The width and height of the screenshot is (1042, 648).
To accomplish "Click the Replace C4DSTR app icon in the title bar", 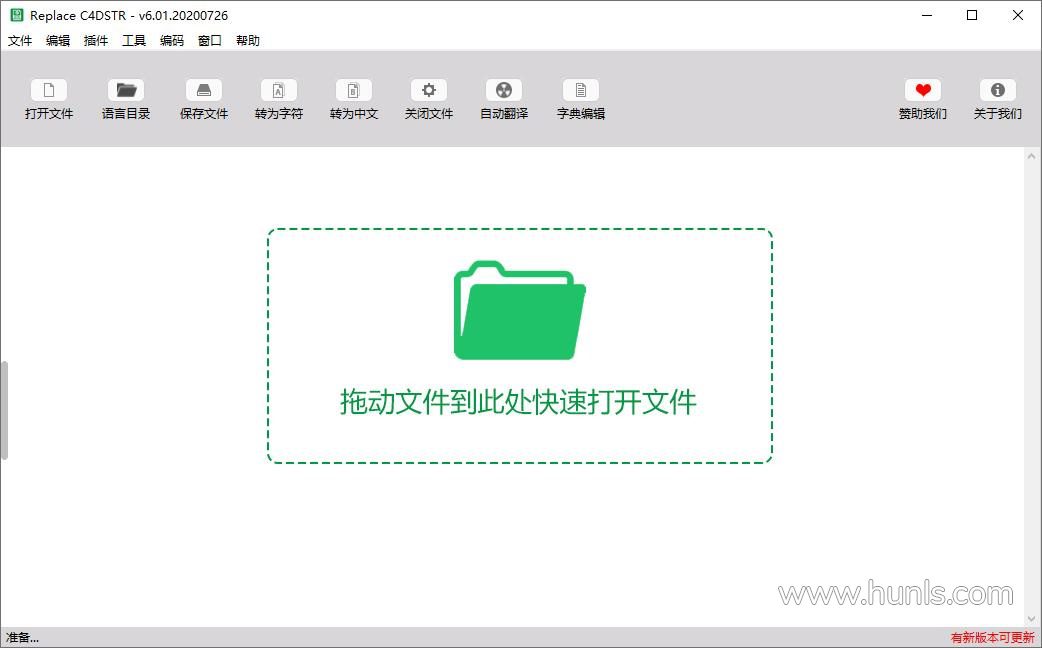I will pos(17,15).
